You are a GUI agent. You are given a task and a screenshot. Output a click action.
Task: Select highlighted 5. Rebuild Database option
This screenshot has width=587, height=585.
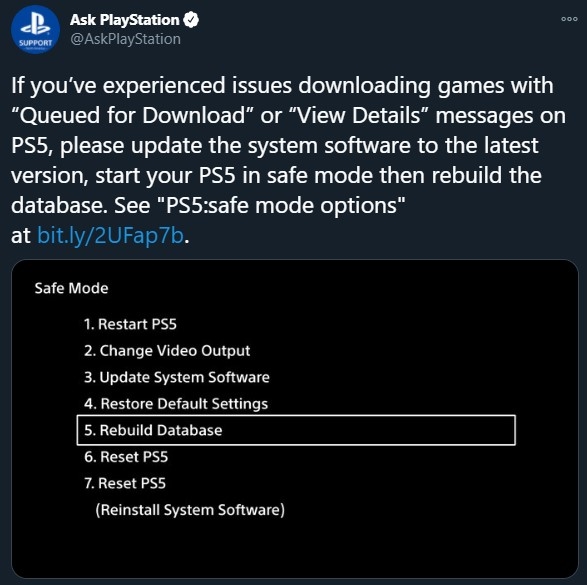pos(296,430)
